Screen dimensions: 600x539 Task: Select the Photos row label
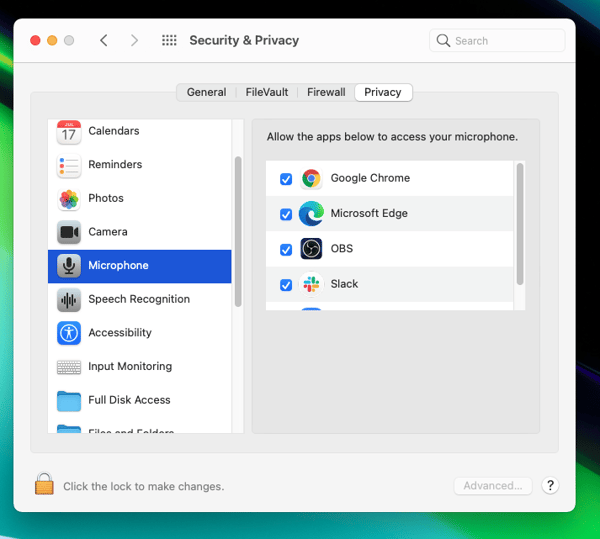point(106,198)
